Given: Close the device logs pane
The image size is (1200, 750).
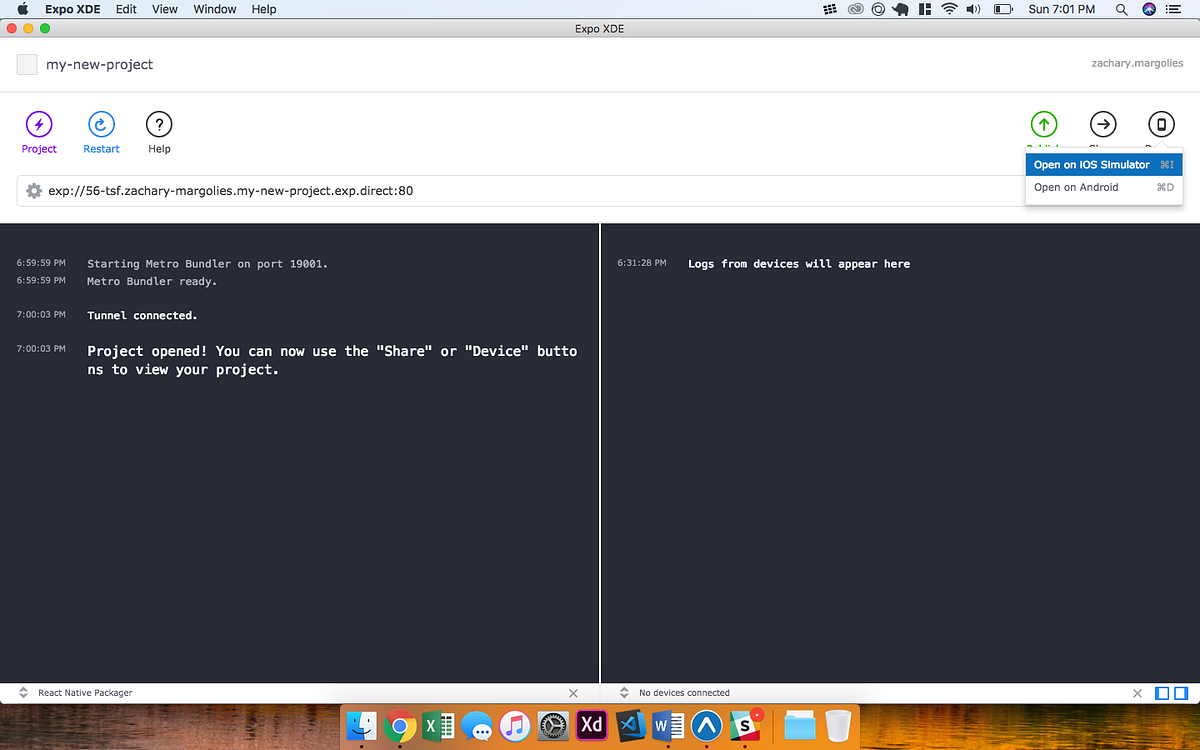Looking at the screenshot, I should click(x=1137, y=693).
